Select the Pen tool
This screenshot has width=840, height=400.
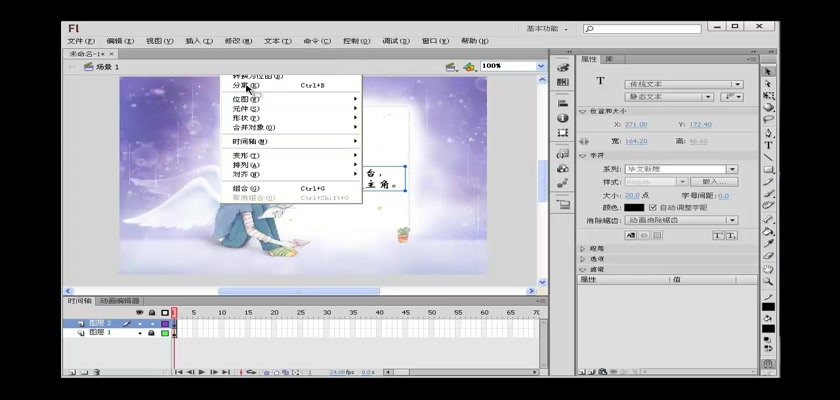point(768,133)
